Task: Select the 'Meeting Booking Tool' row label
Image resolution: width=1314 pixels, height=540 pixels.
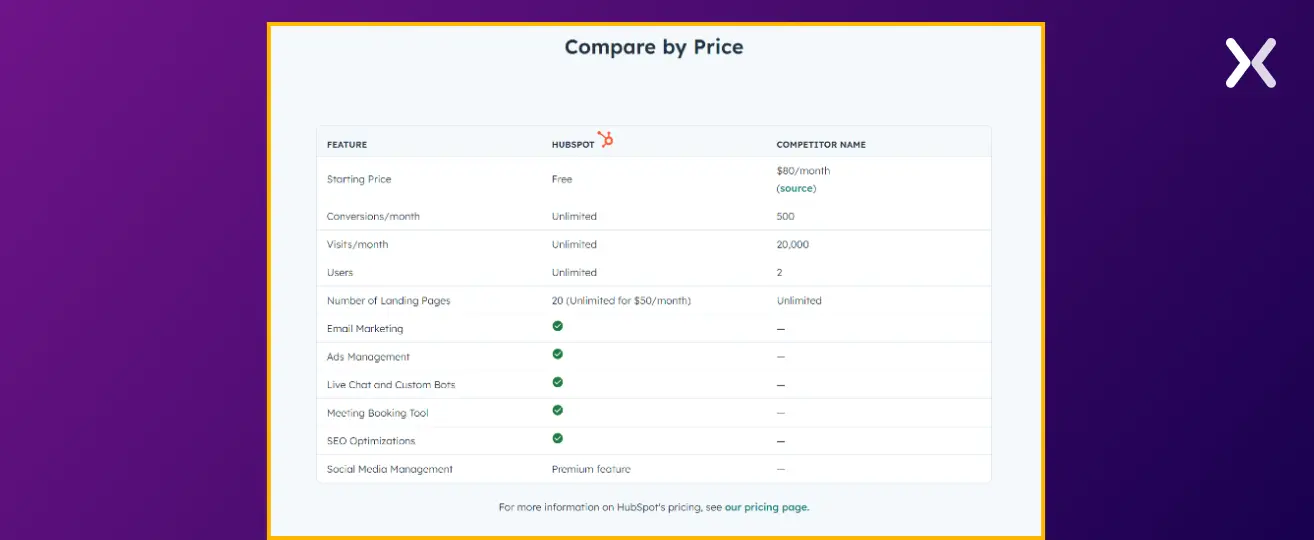Action: click(378, 413)
